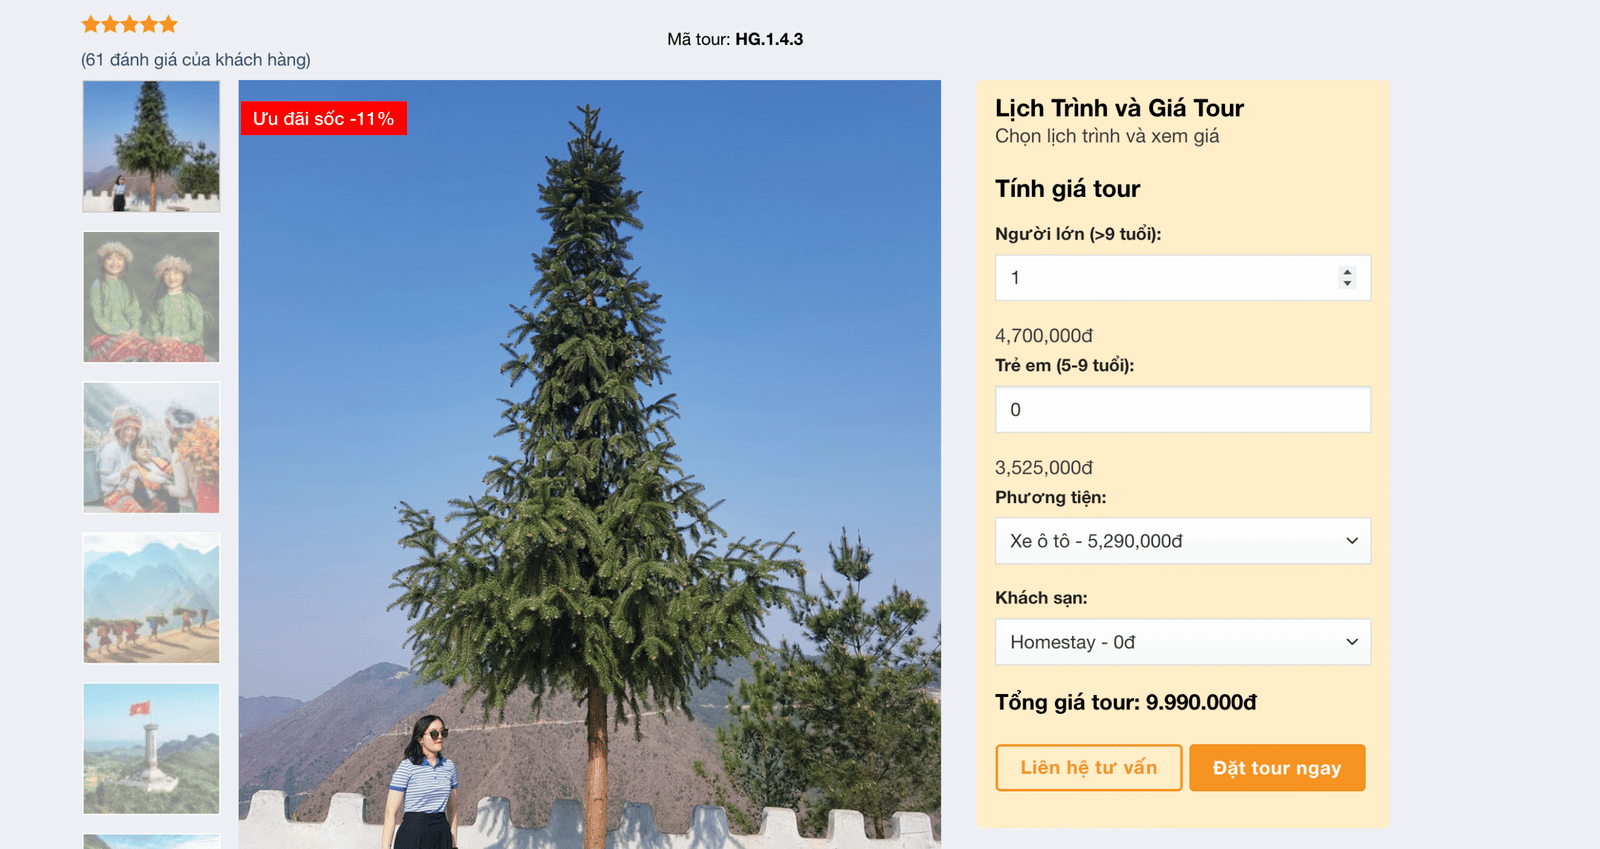
Task: Select the pine tree thumbnail
Action: tap(151, 146)
